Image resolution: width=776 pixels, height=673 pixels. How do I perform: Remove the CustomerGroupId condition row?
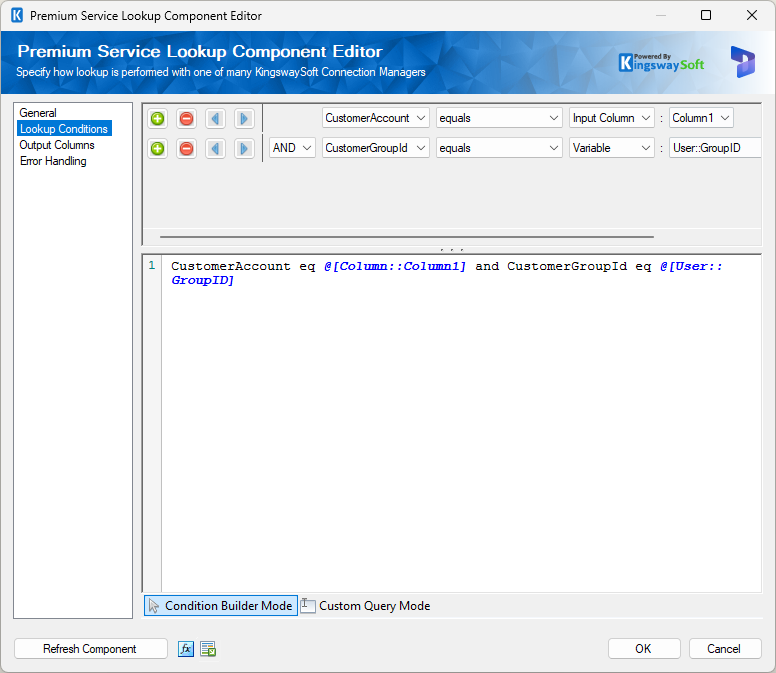click(x=187, y=148)
